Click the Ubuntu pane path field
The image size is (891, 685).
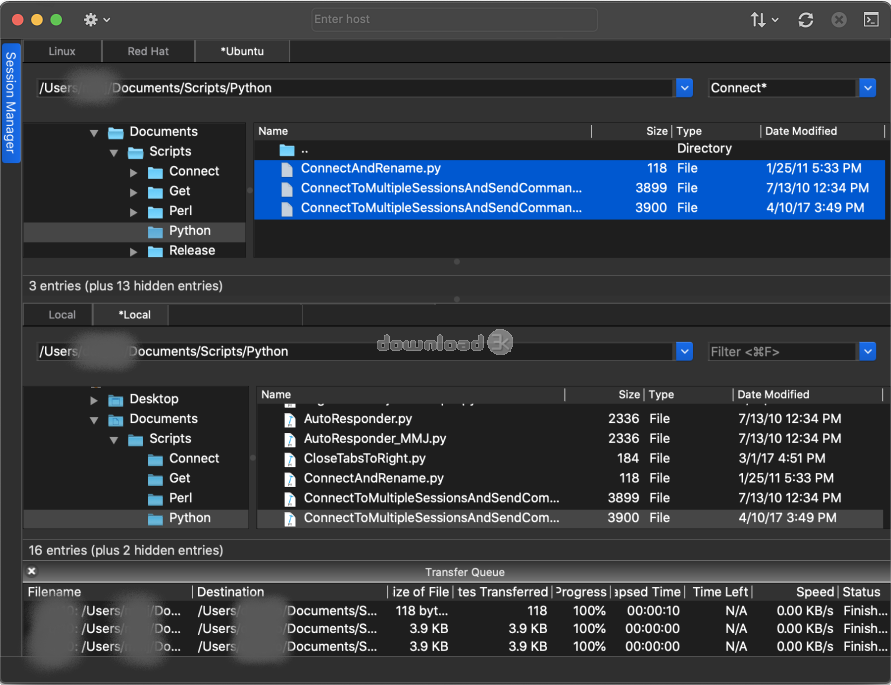click(355, 88)
